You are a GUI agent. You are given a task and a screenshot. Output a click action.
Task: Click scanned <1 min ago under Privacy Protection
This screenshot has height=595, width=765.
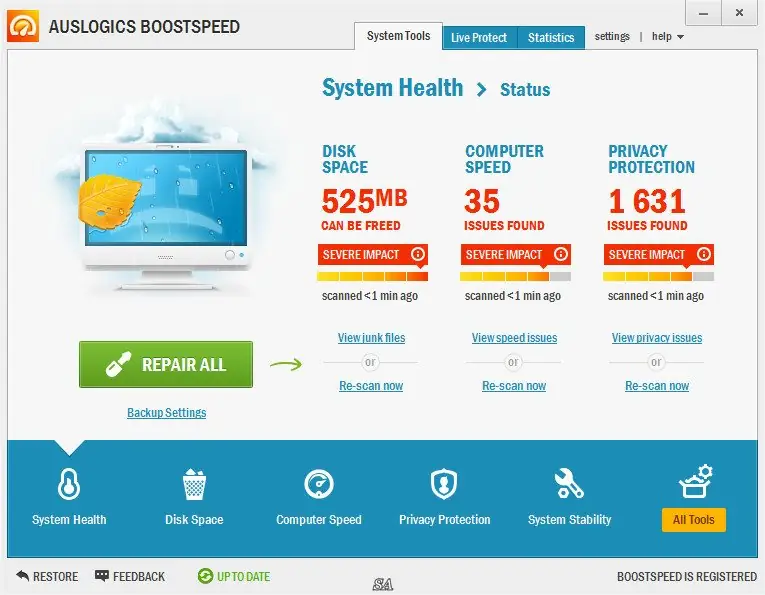pyautogui.click(x=656, y=296)
